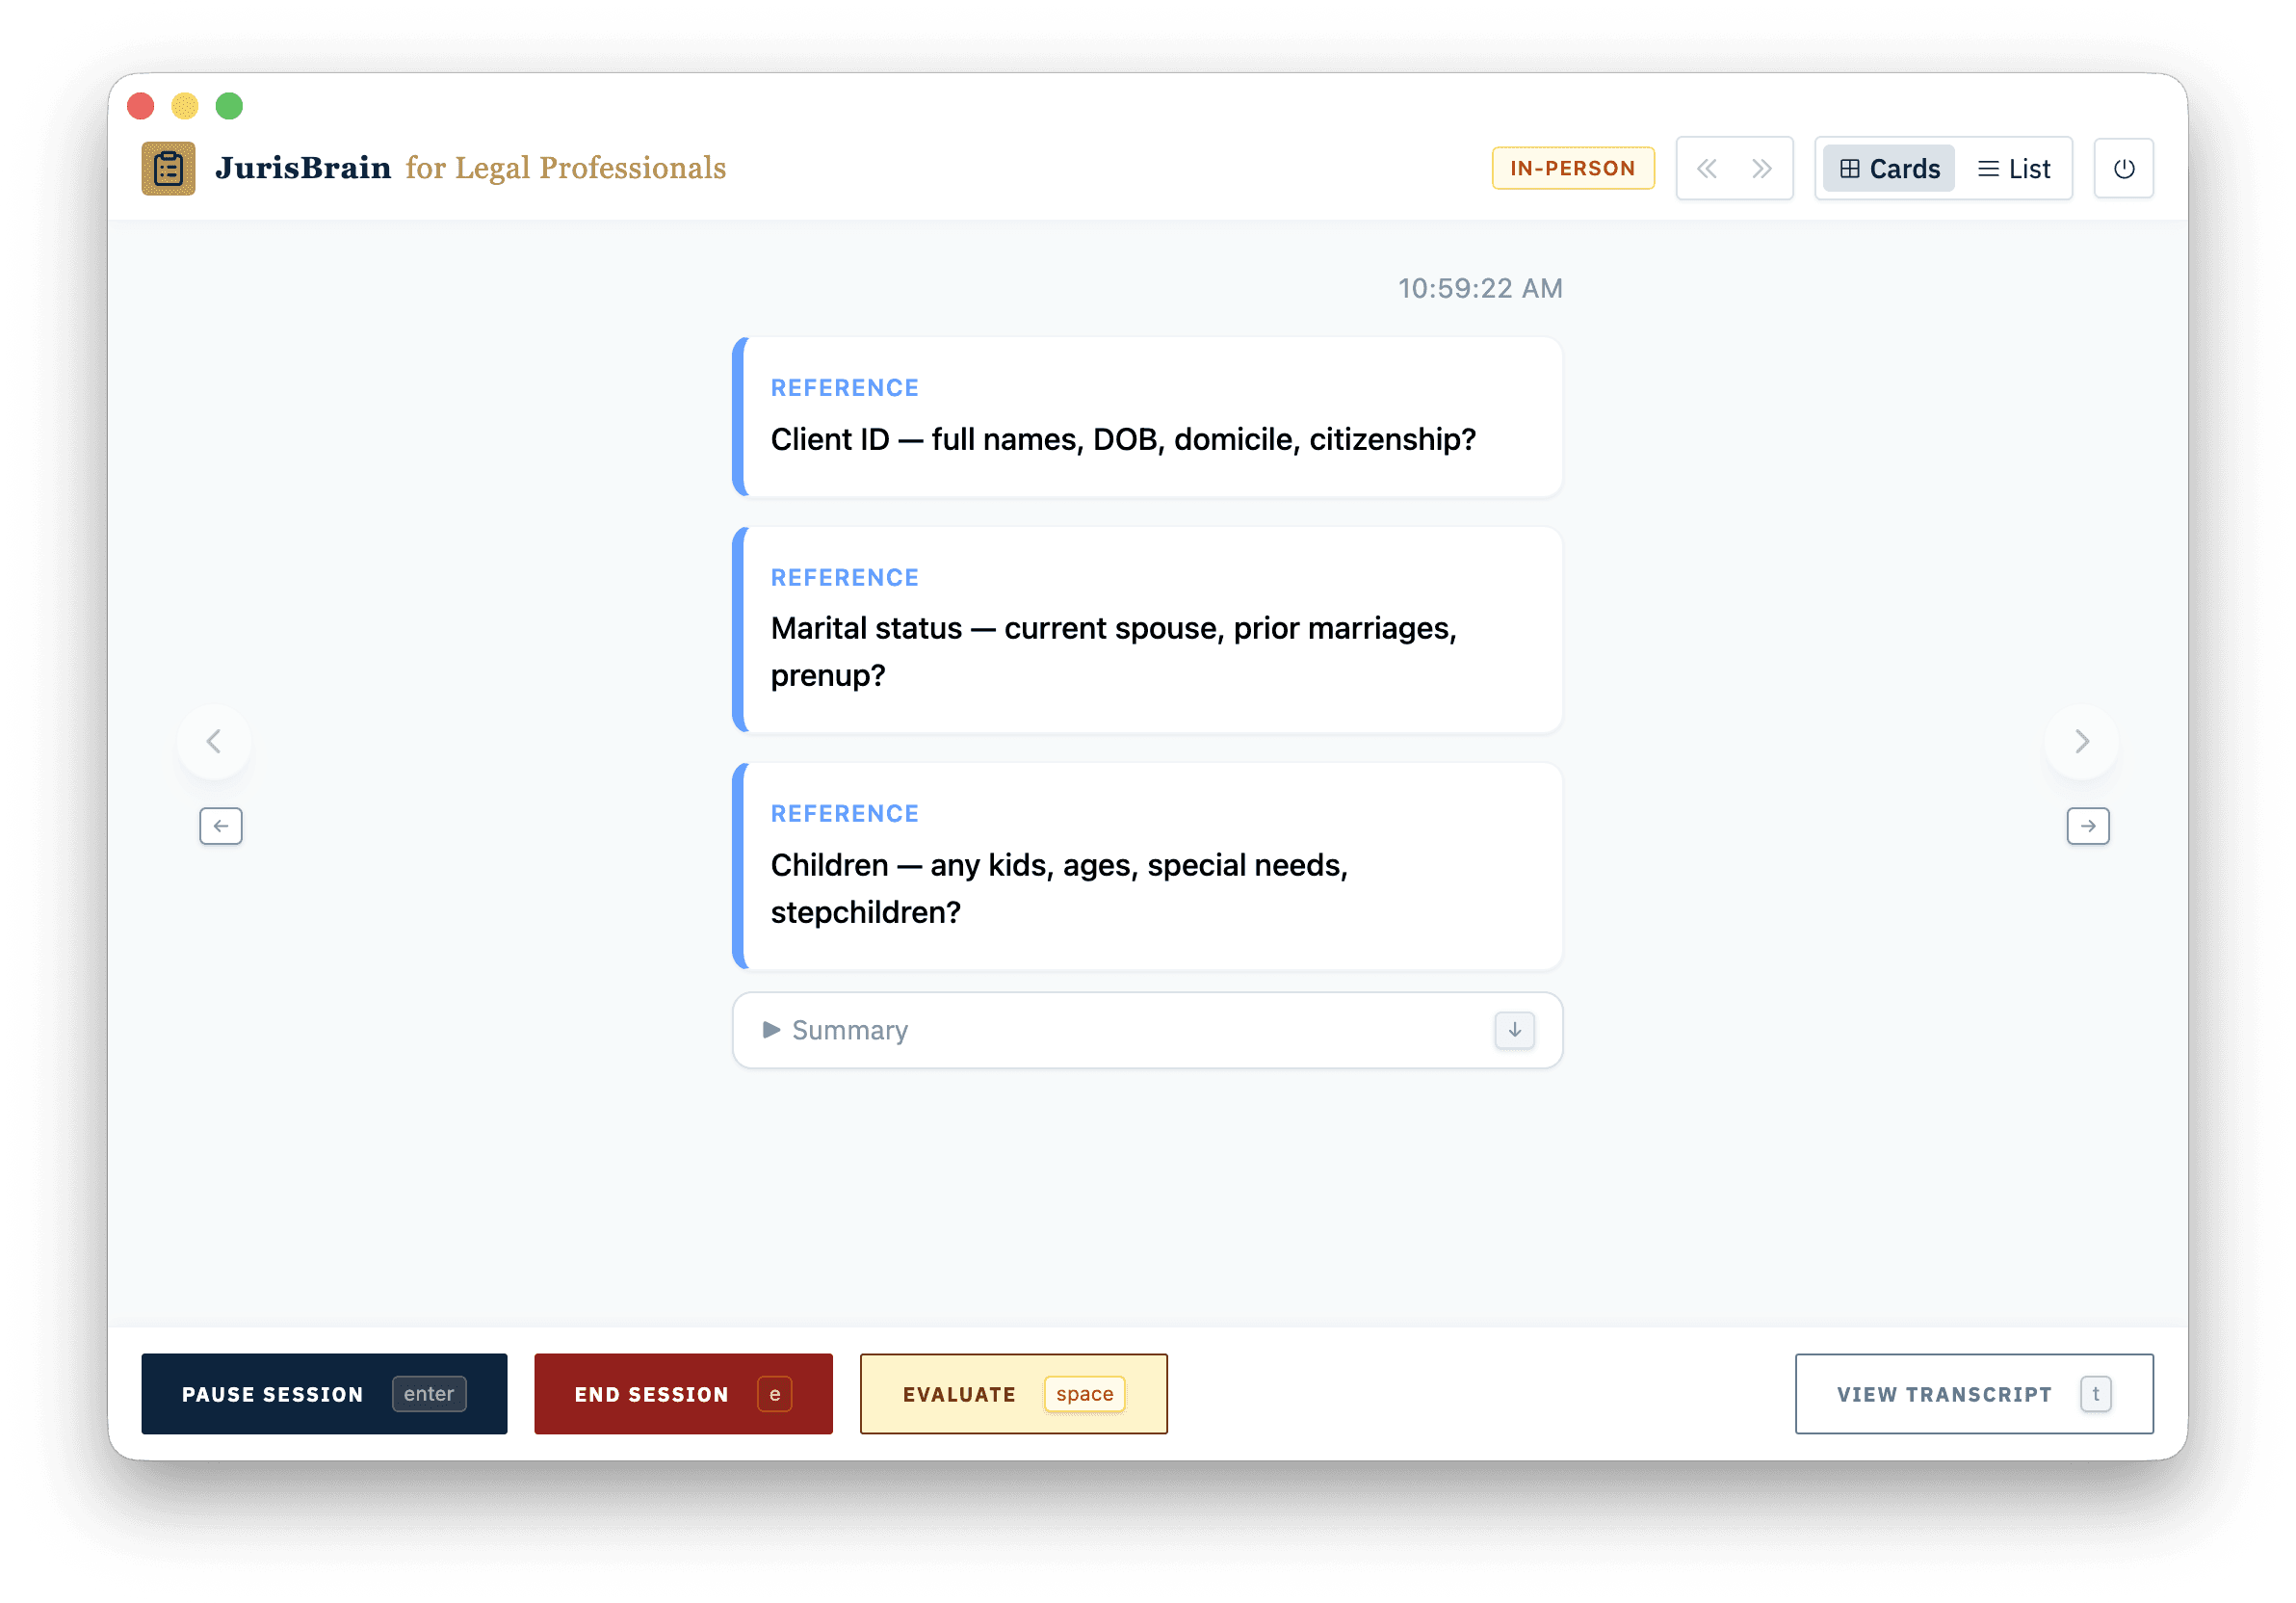Click the double-right forward chevrons icon

[1761, 168]
